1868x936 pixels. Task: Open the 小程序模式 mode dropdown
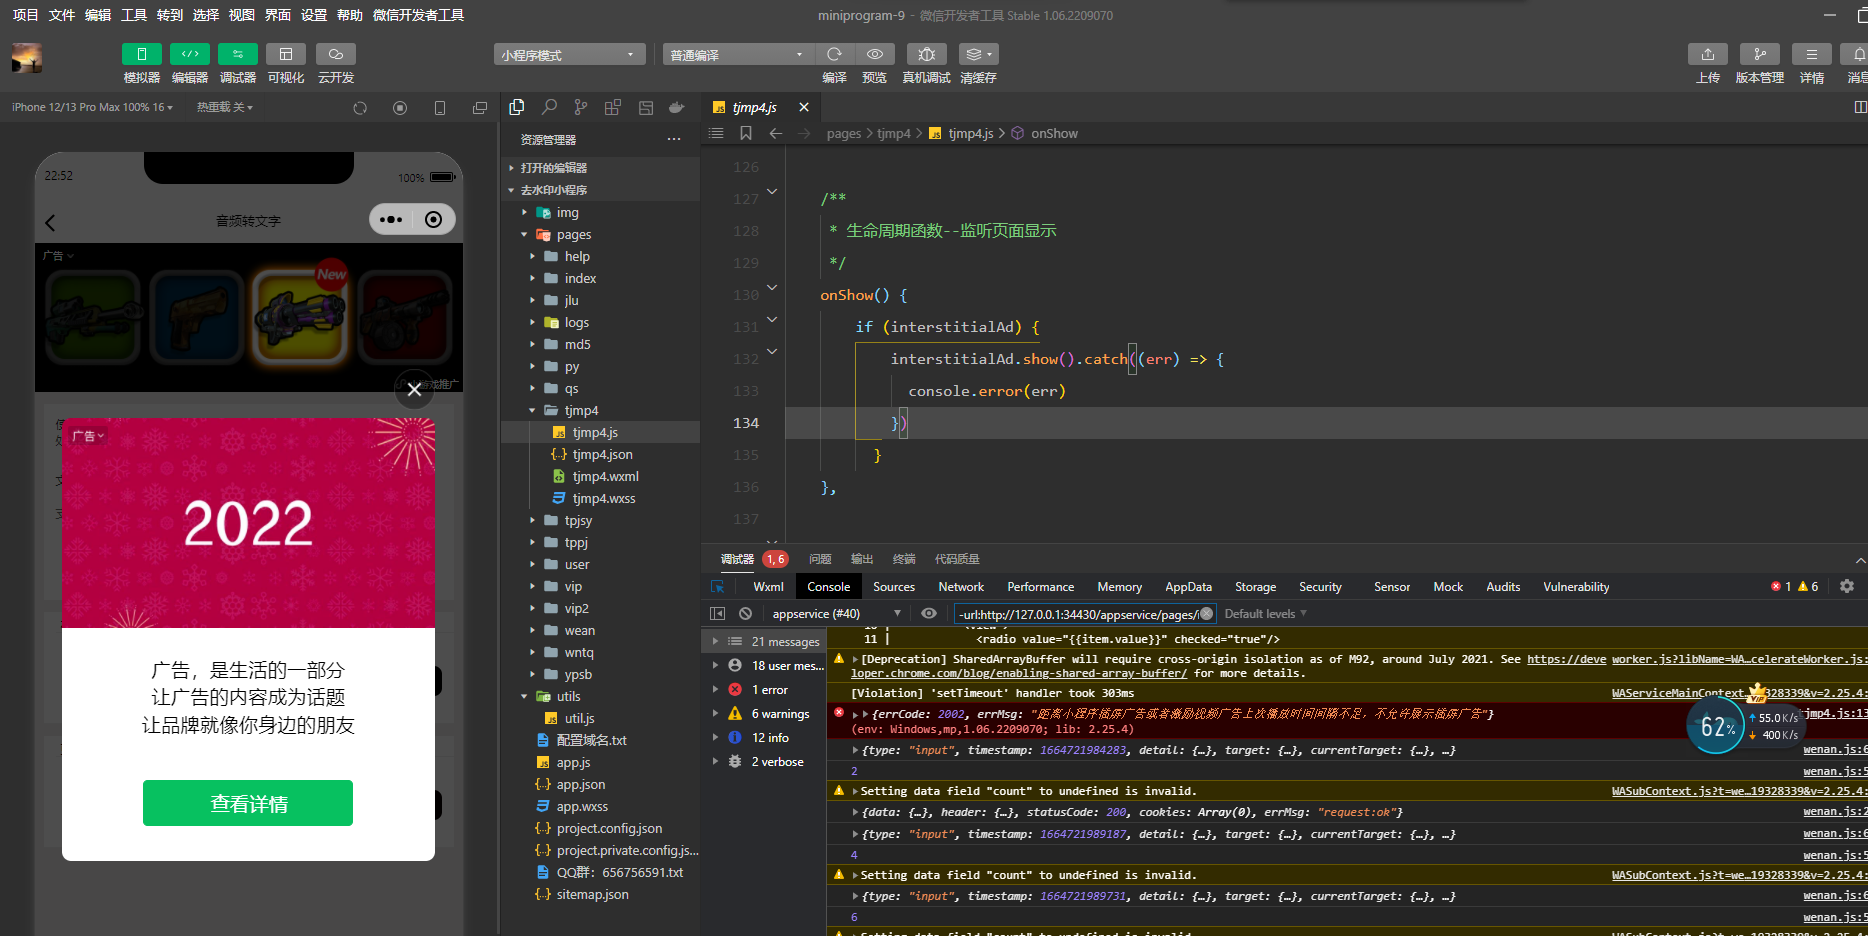[568, 55]
